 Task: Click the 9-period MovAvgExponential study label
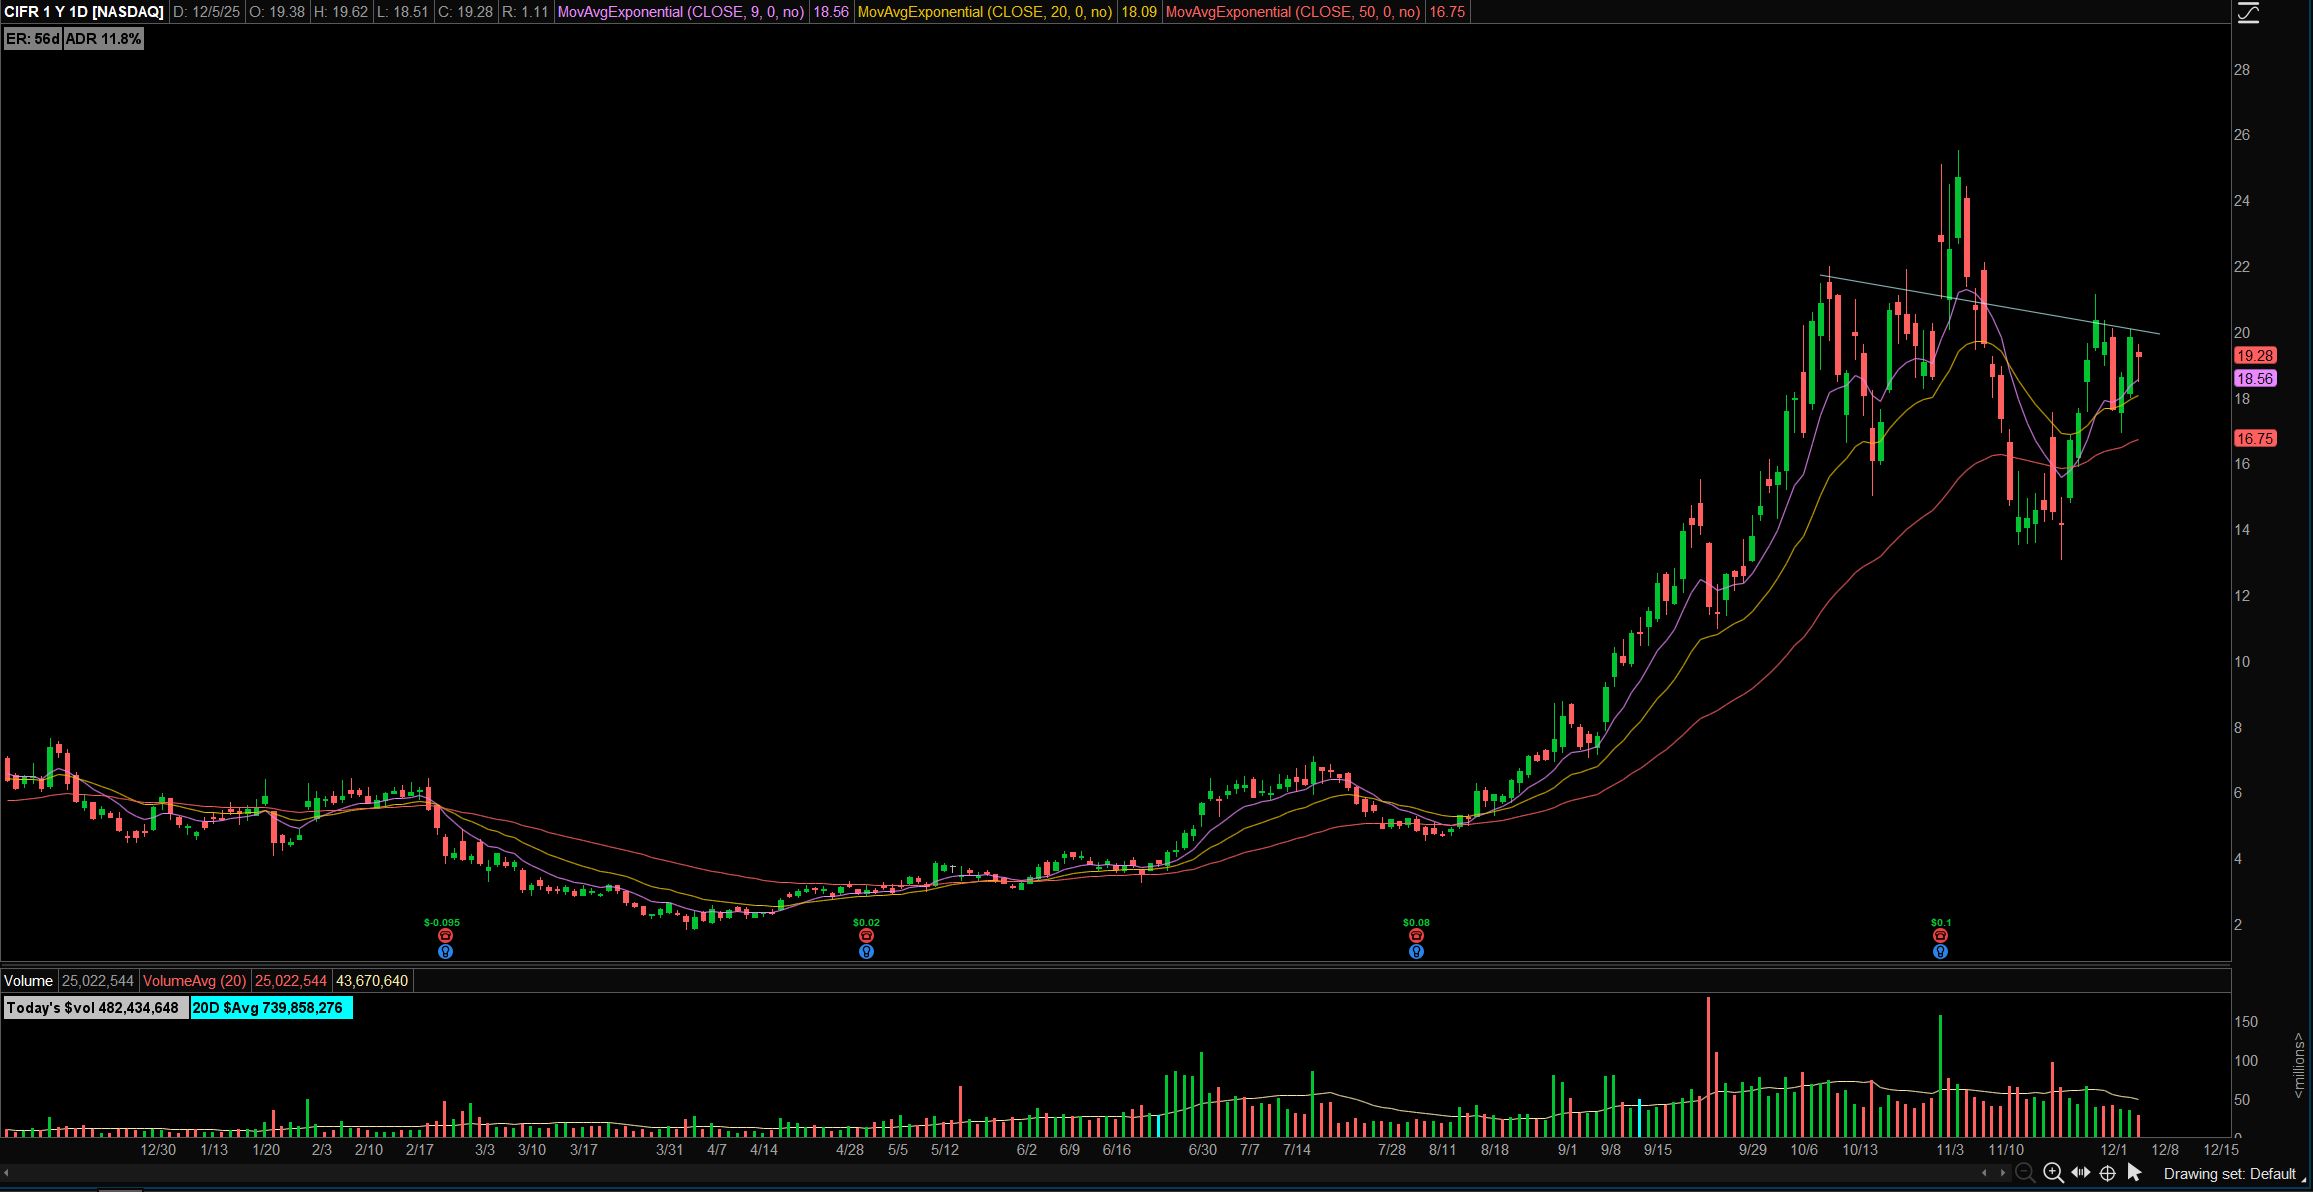(680, 12)
